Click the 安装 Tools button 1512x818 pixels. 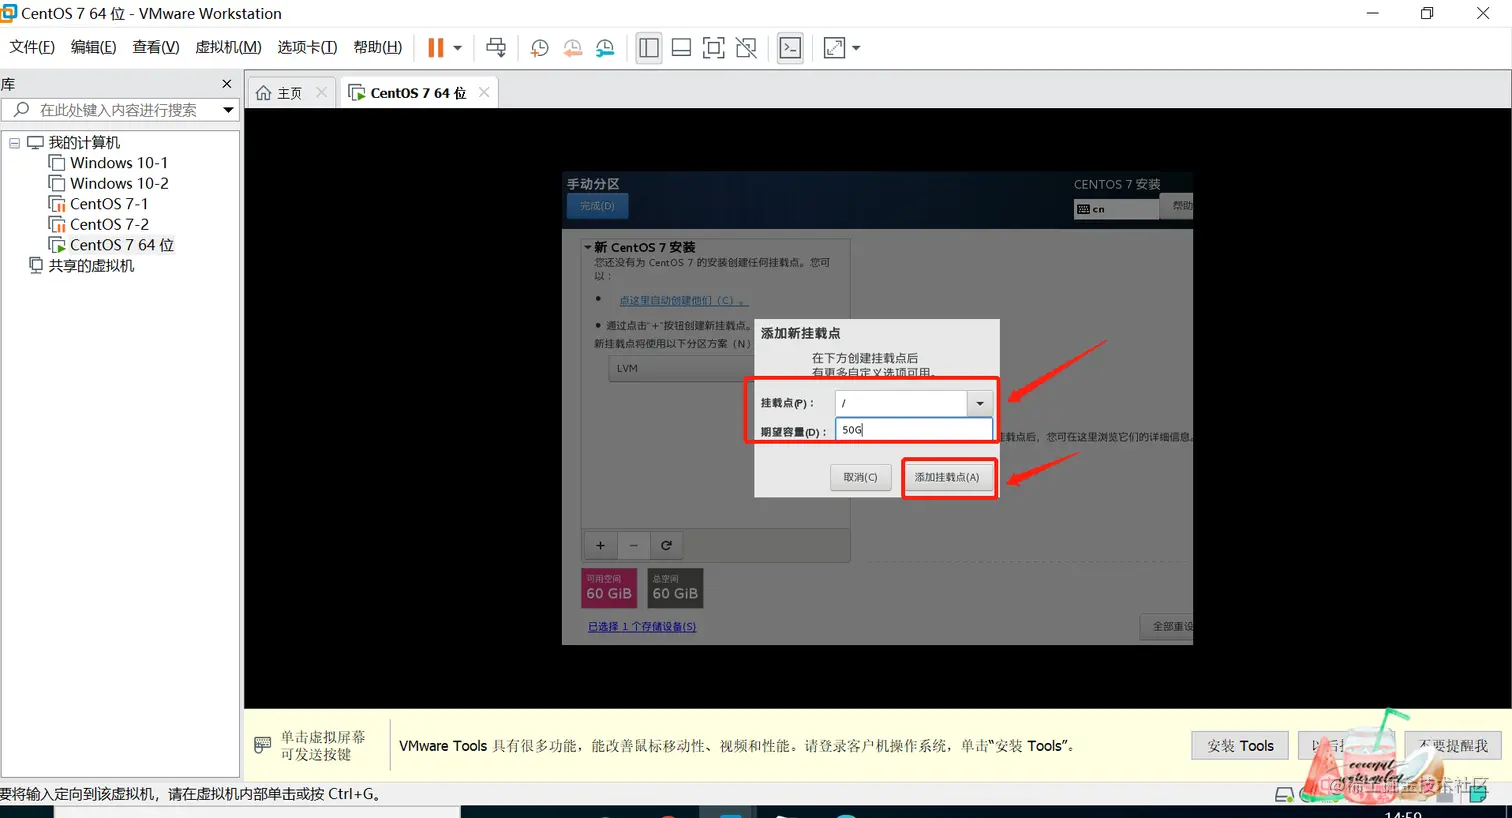pos(1240,746)
